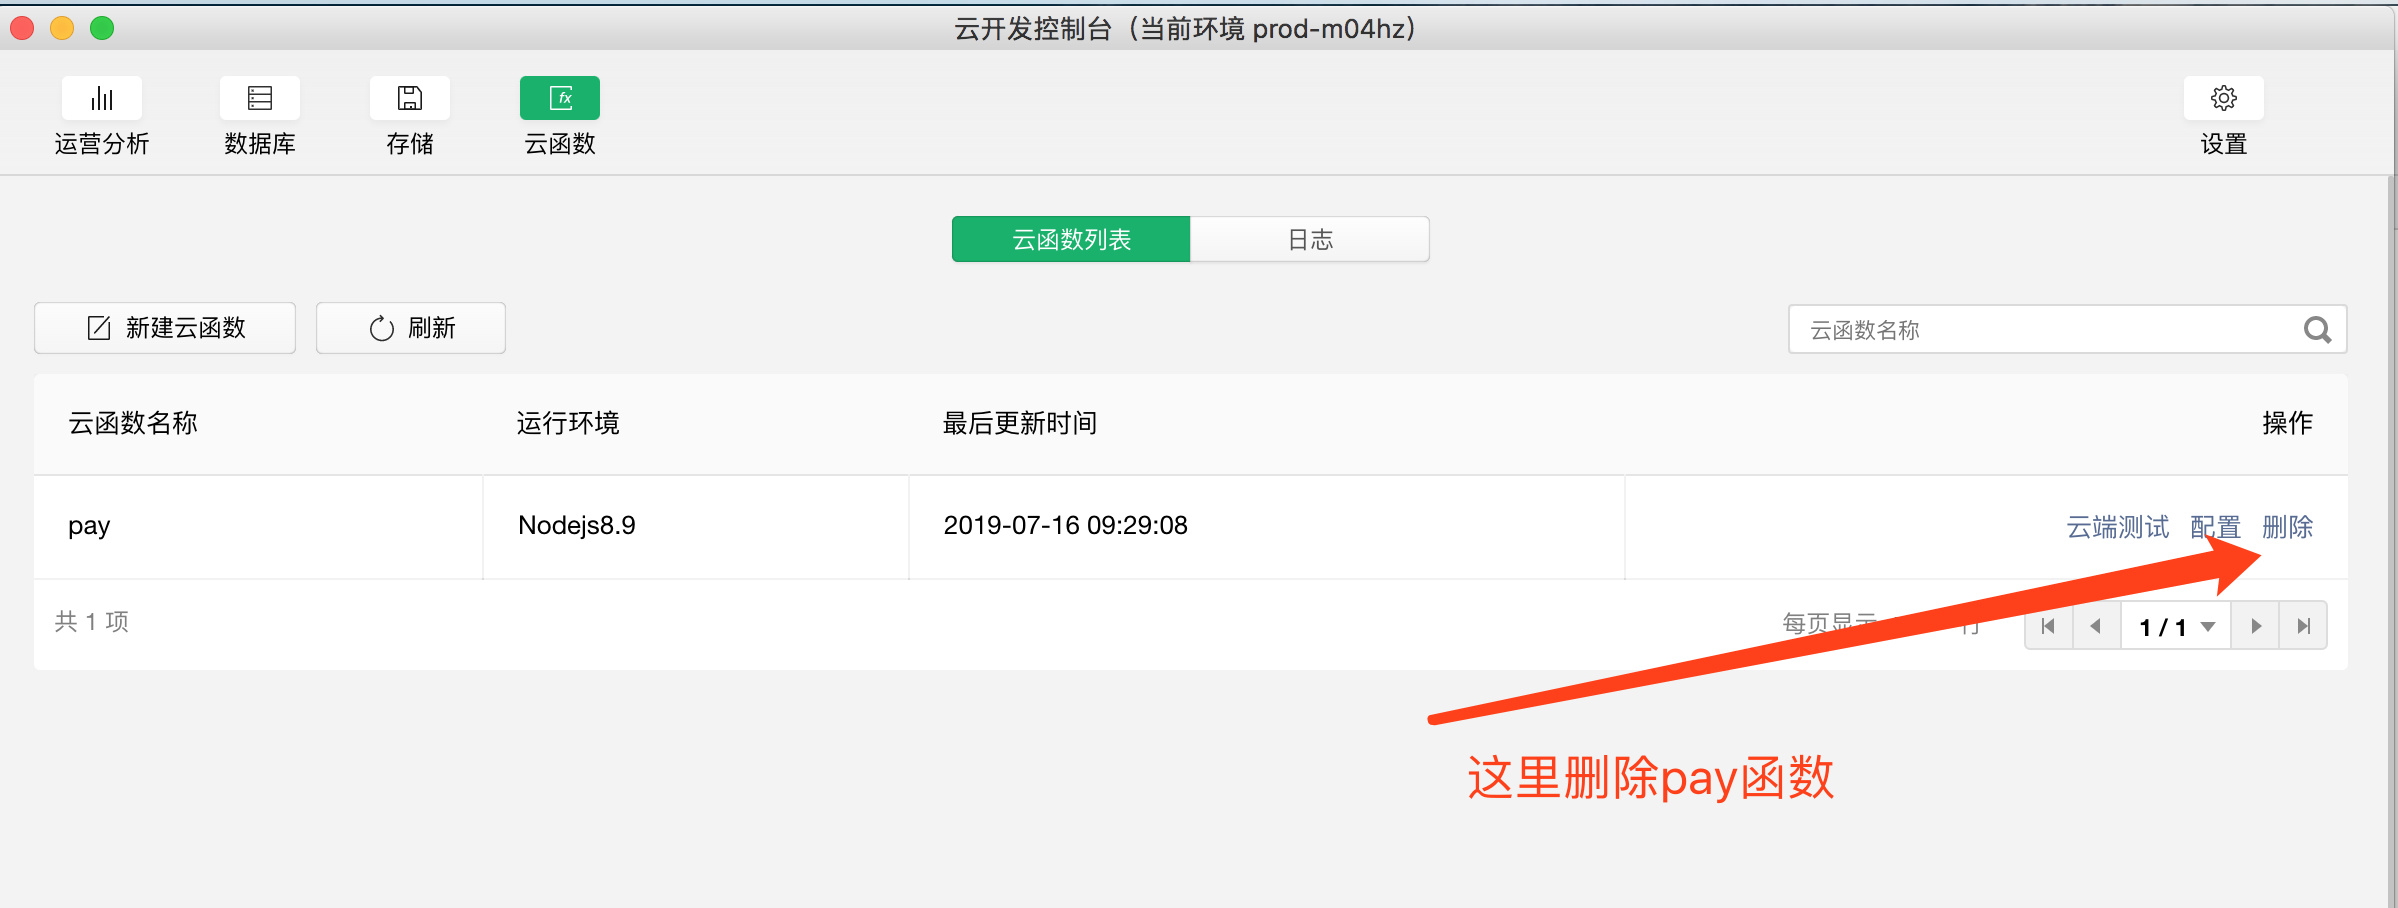Click the 操作 column header
The image size is (2398, 908).
pos(2288,423)
